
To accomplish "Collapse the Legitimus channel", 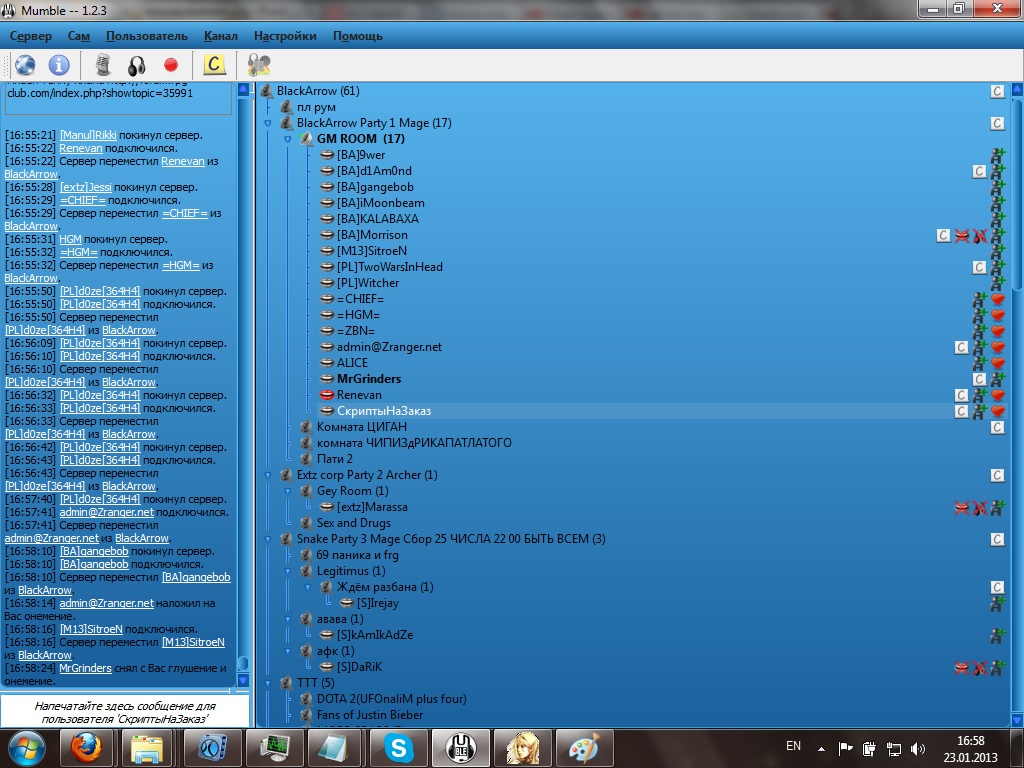I will point(288,571).
